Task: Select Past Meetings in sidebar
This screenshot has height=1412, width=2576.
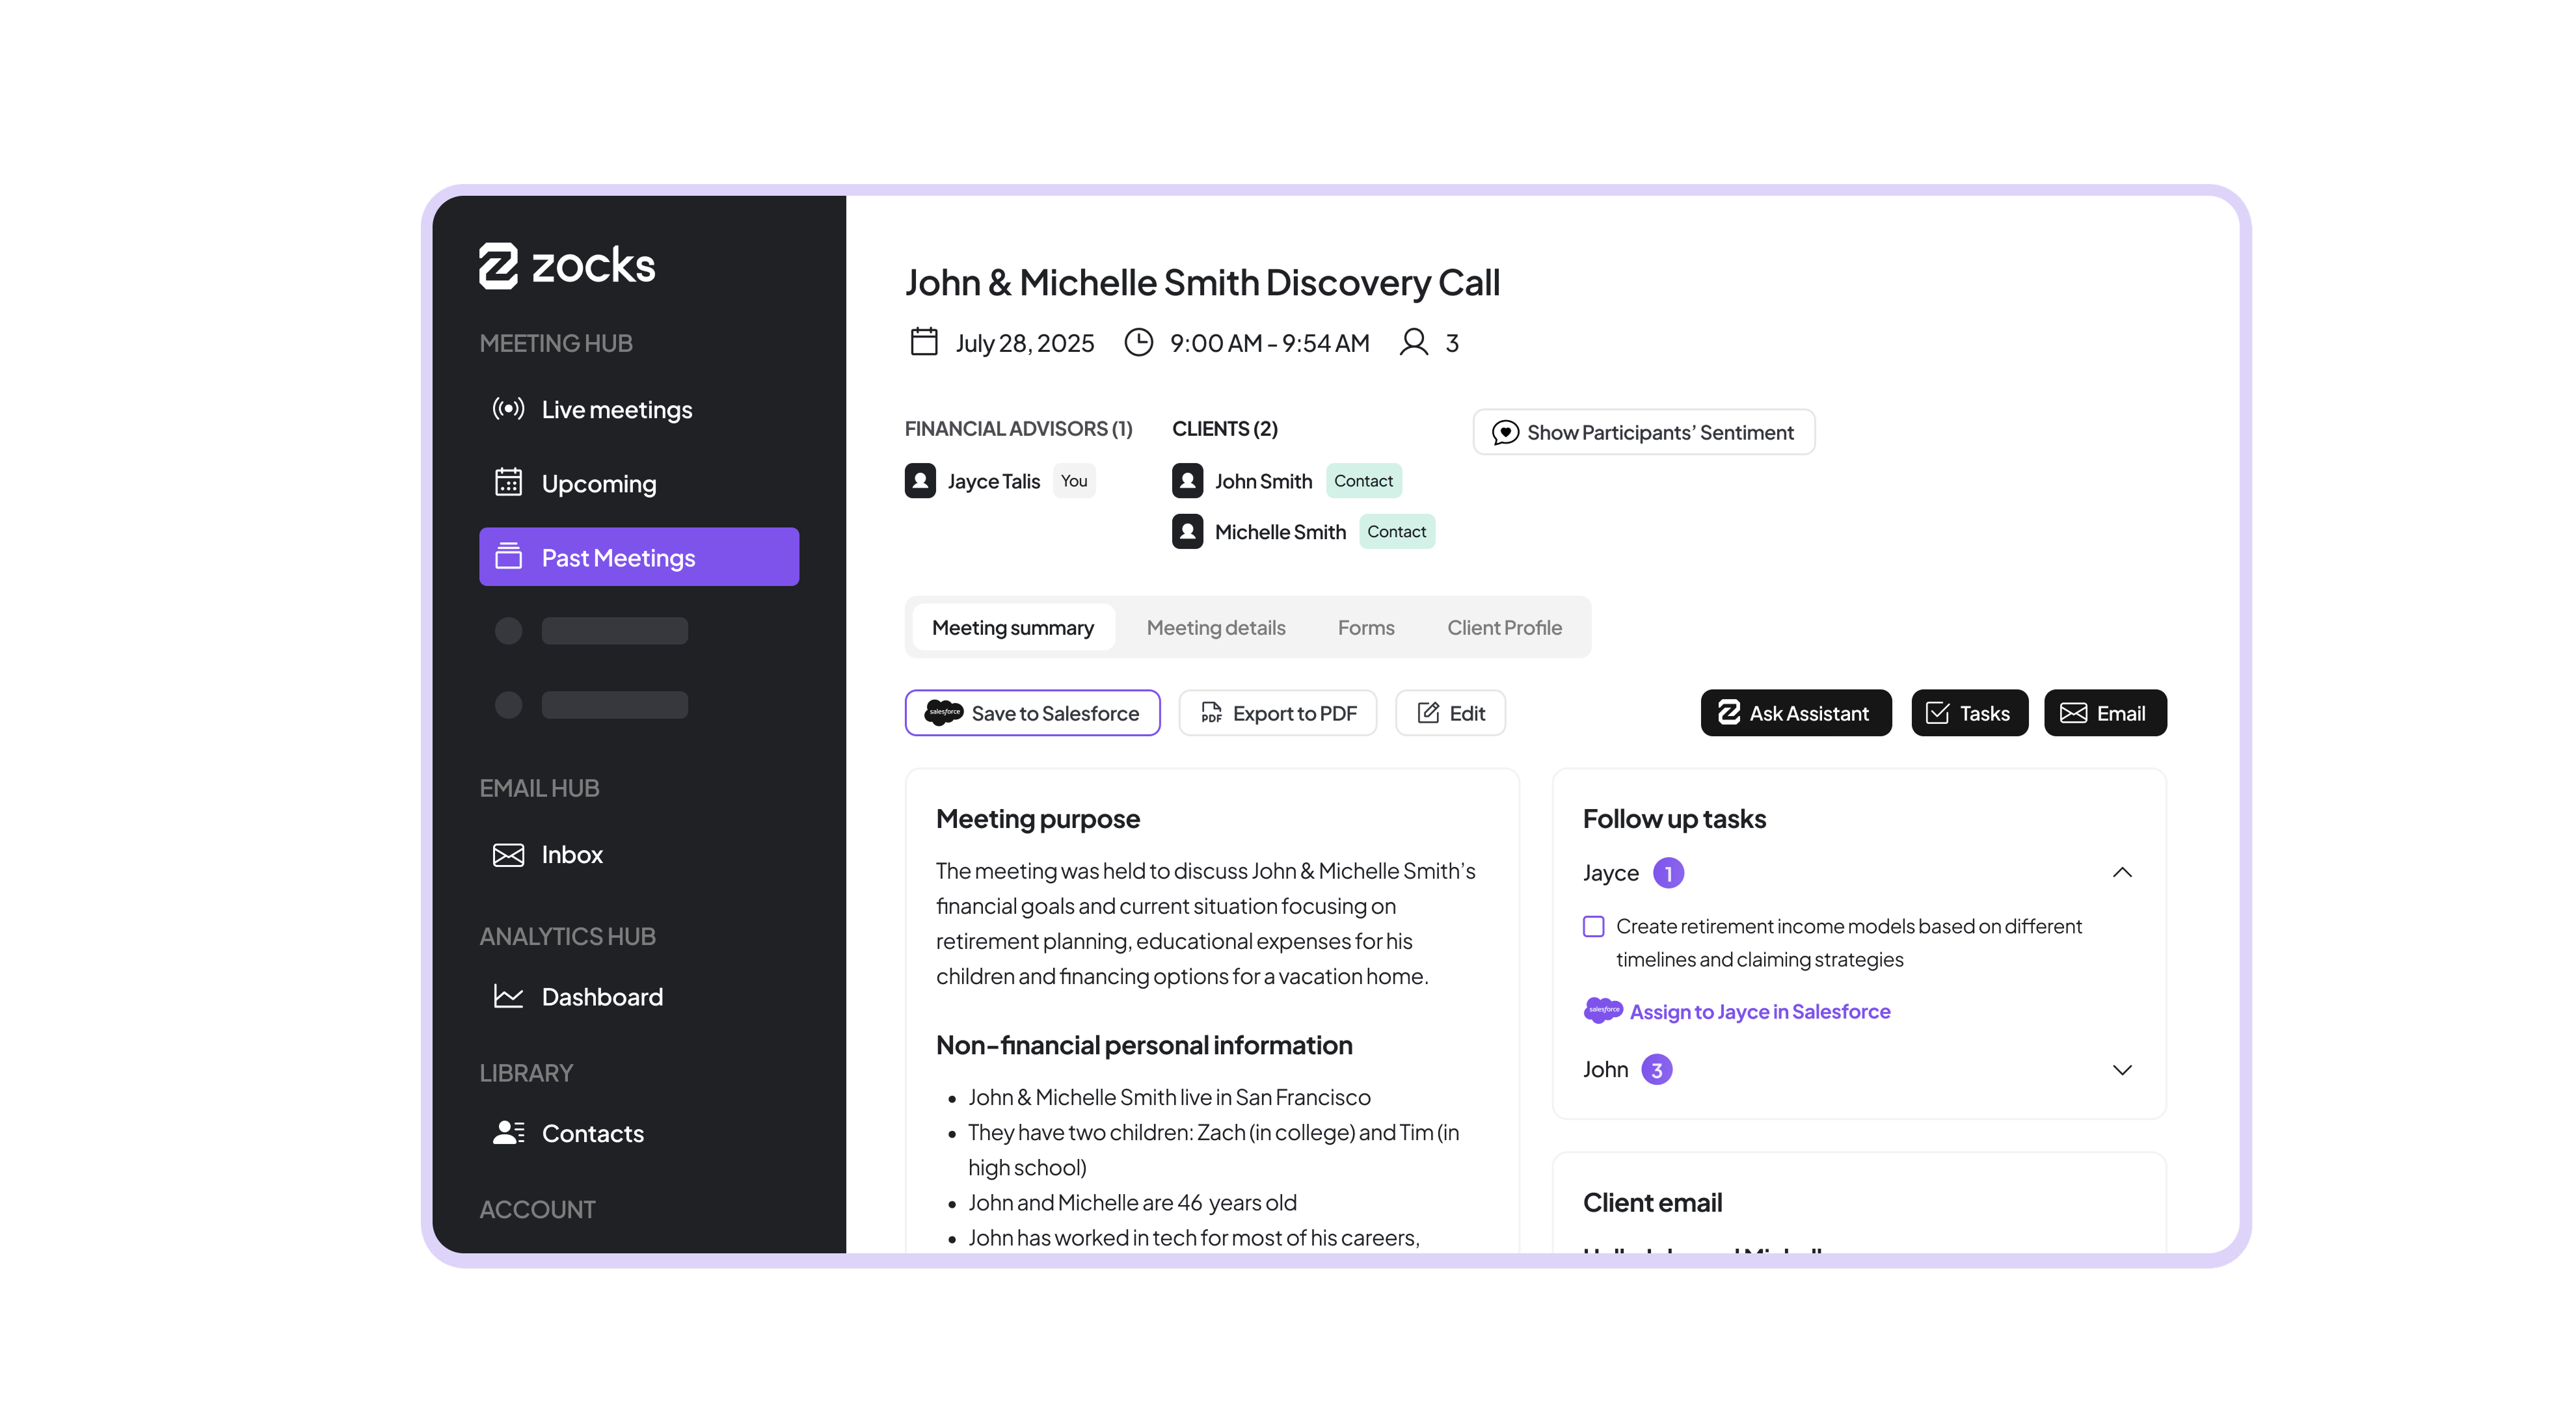Action: coord(639,557)
